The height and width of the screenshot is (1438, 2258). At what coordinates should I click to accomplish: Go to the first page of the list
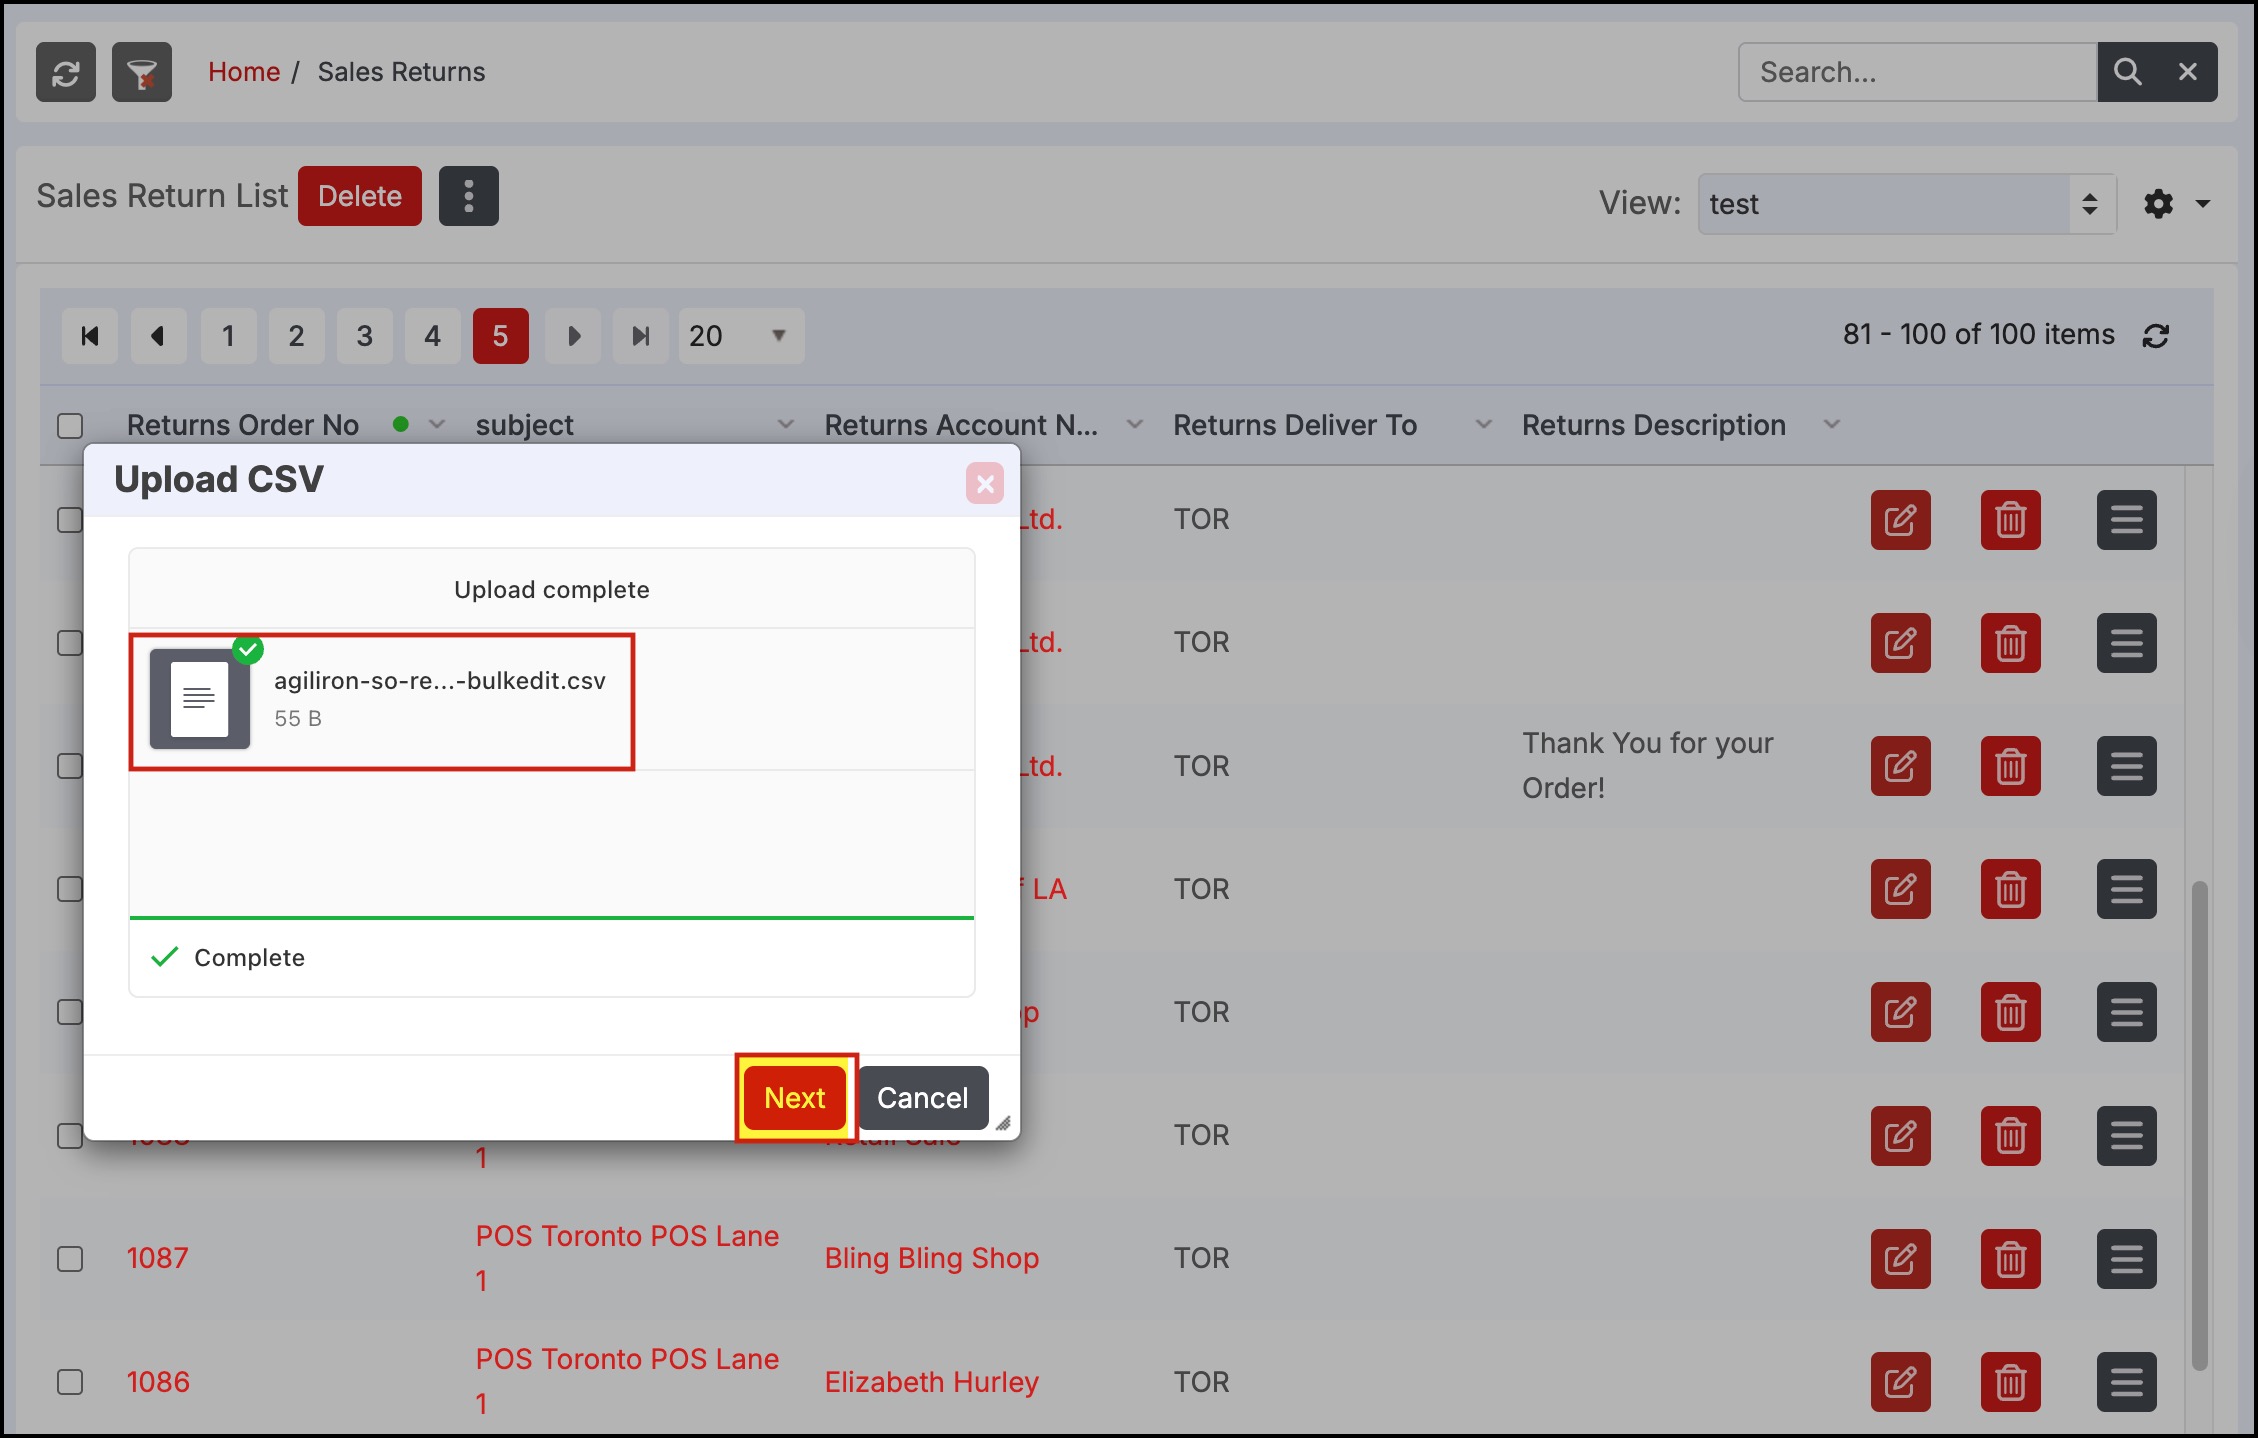(90, 336)
